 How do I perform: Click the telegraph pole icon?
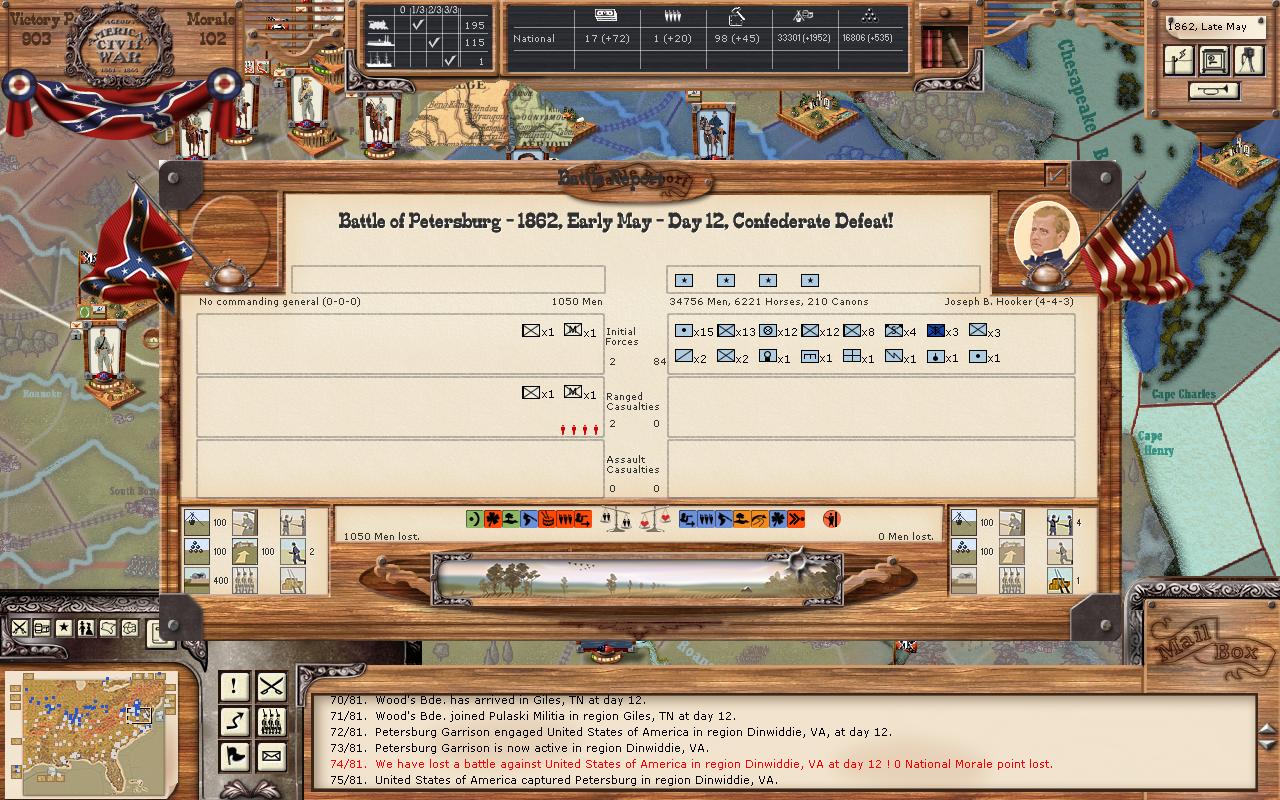tap(1180, 62)
